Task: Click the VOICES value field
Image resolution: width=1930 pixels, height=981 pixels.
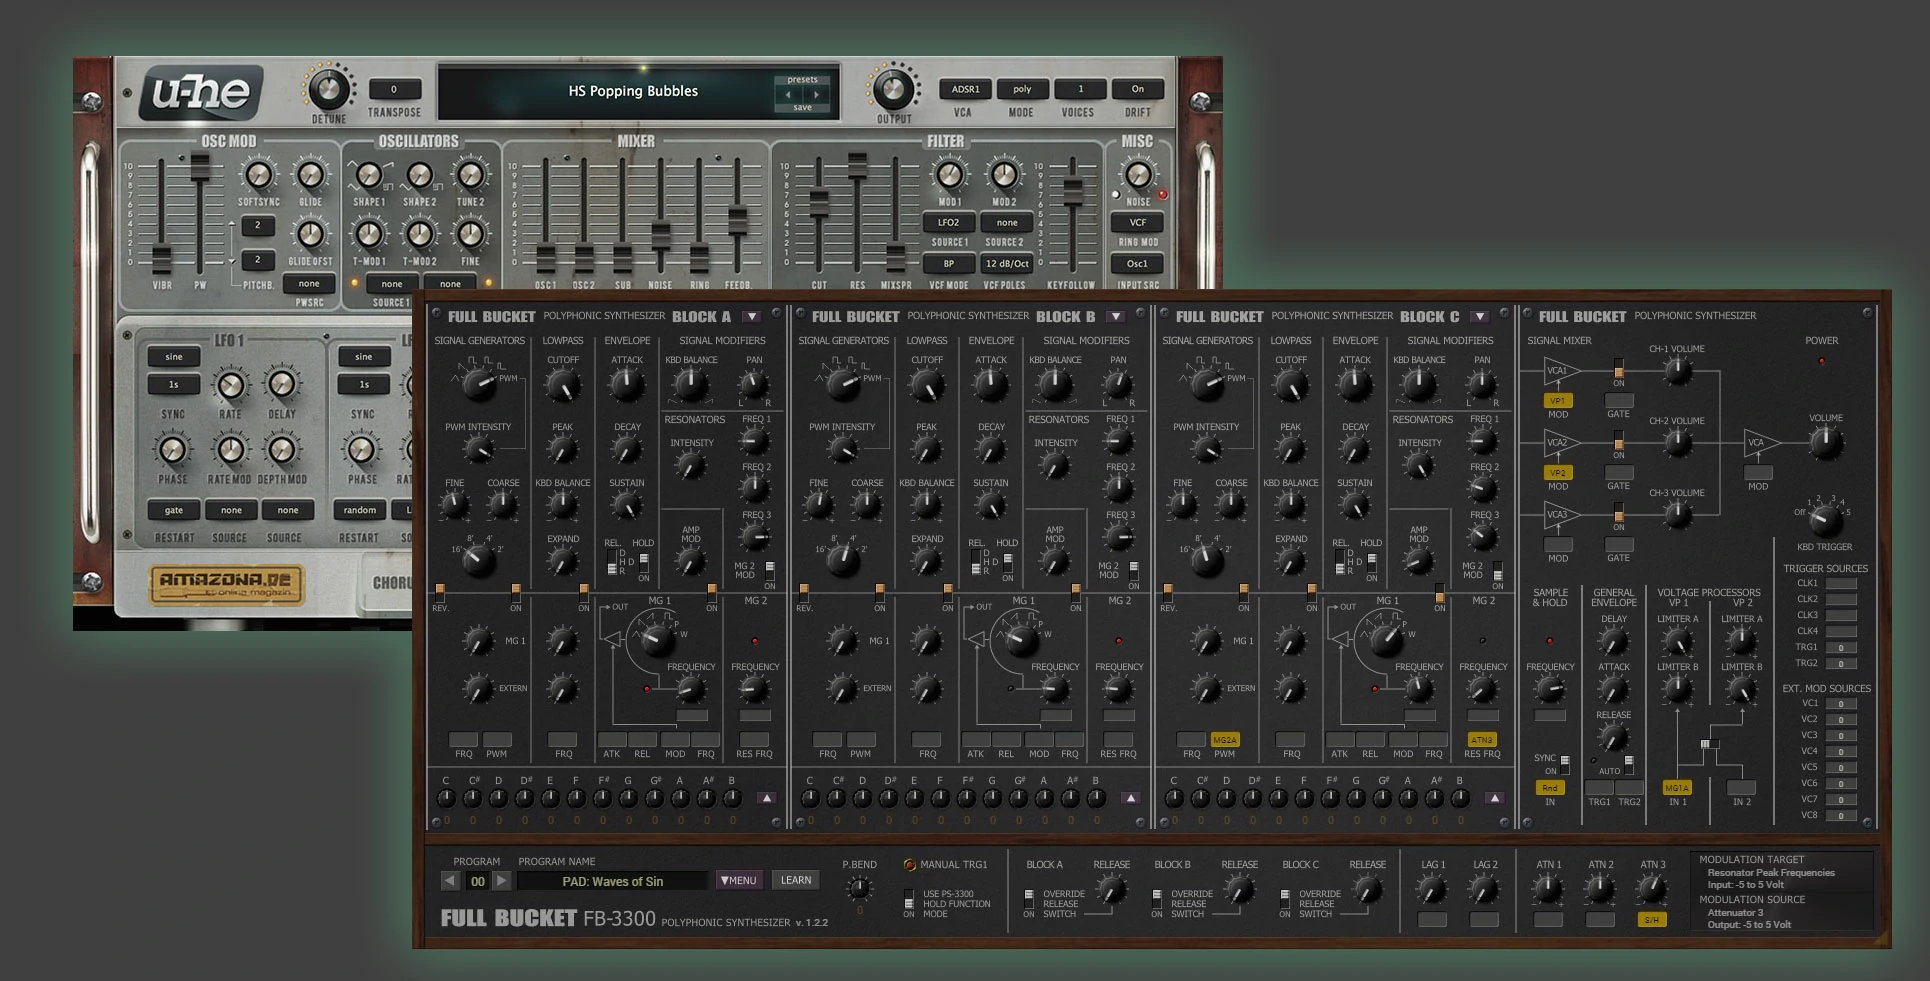Action: [x=1079, y=89]
